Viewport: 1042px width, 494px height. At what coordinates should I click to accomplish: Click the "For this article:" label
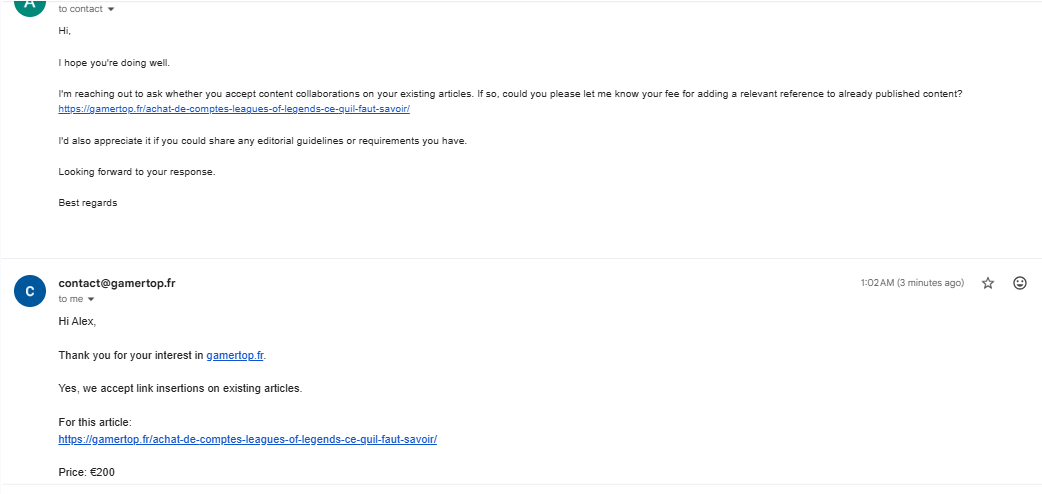tap(95, 422)
